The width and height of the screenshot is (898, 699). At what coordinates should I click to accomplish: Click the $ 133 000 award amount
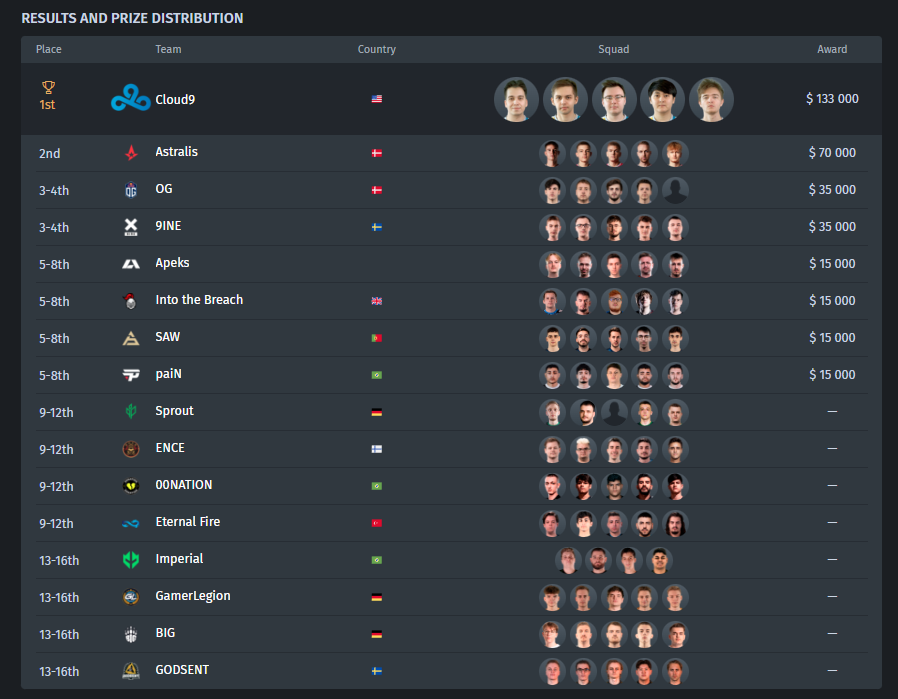click(x=832, y=98)
